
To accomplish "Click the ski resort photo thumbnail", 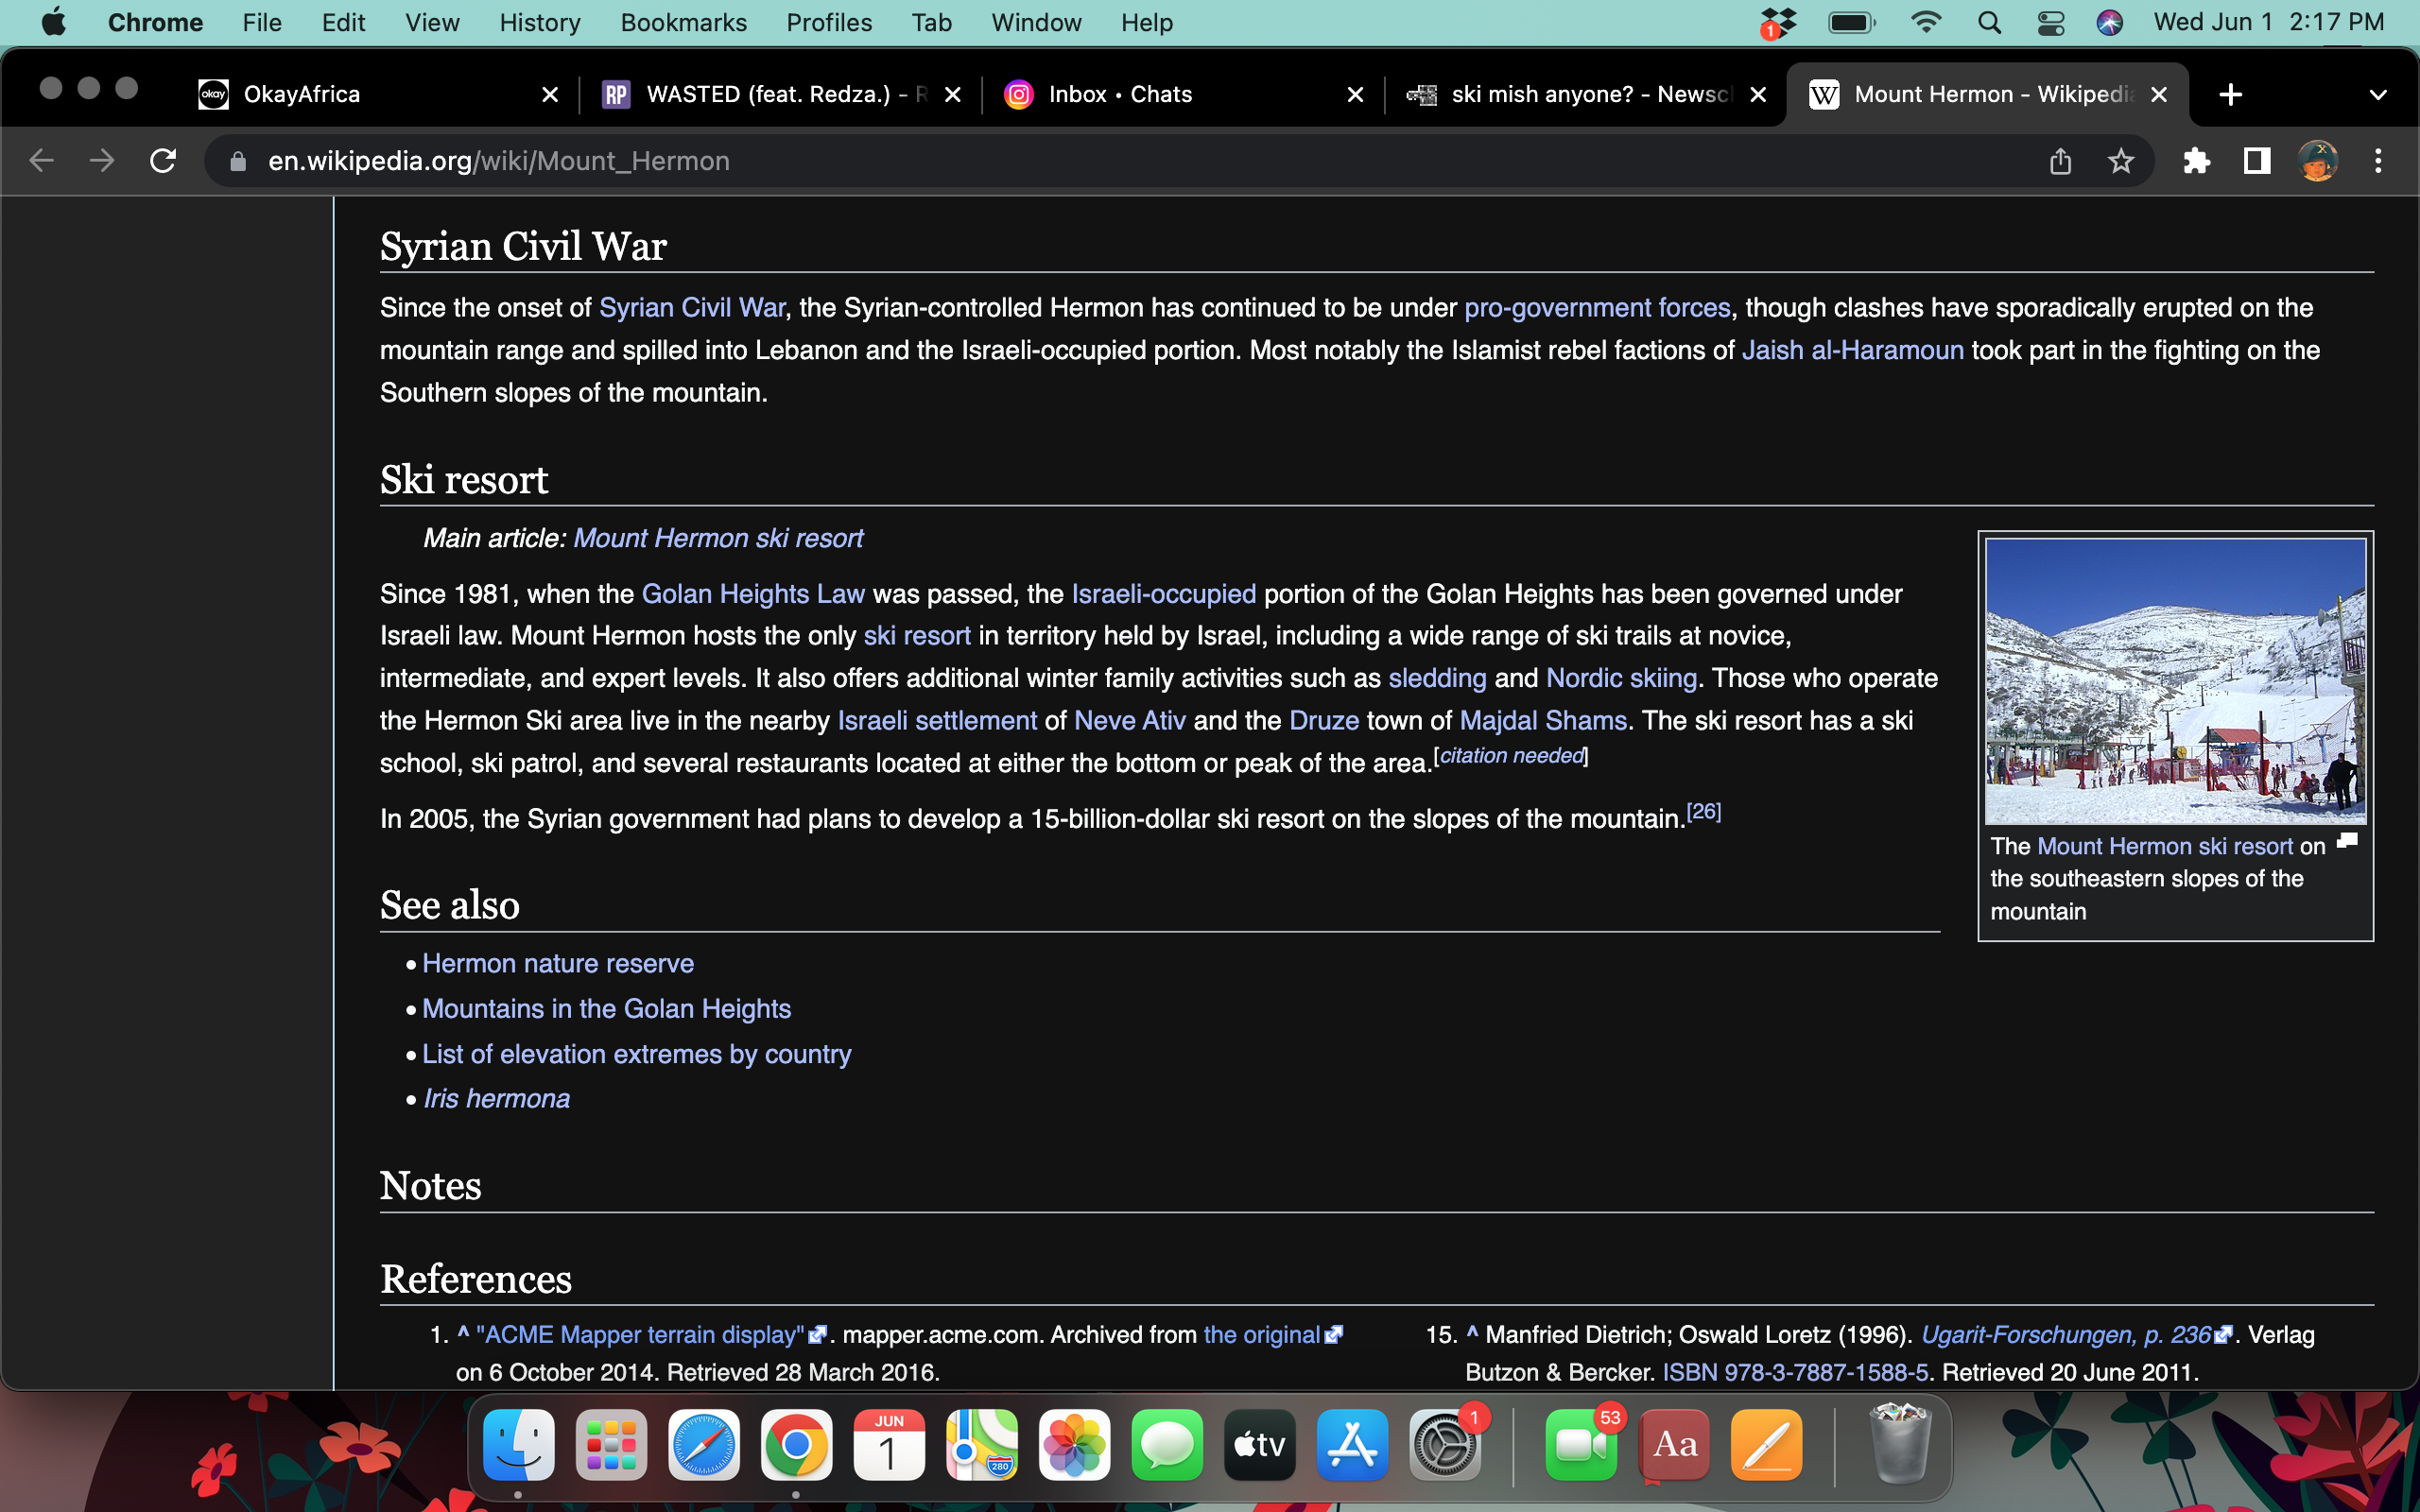I will point(2174,680).
